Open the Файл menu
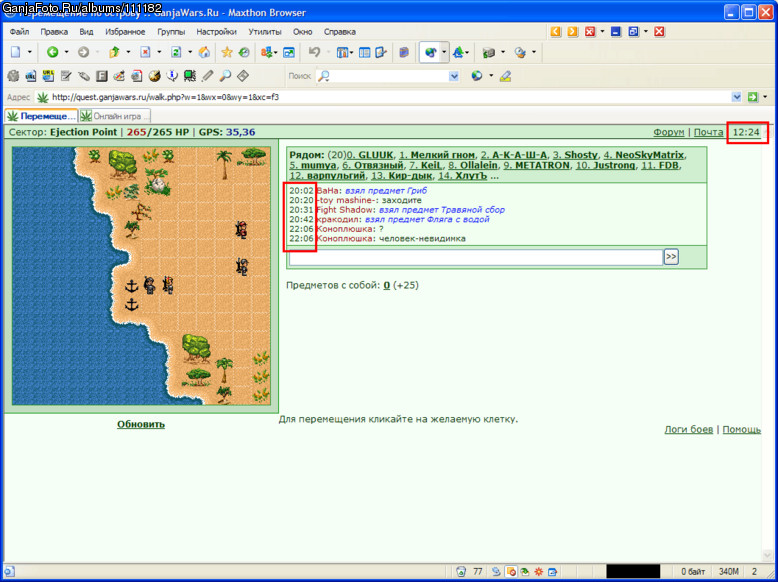Viewport: 778px width, 582px height. point(19,32)
